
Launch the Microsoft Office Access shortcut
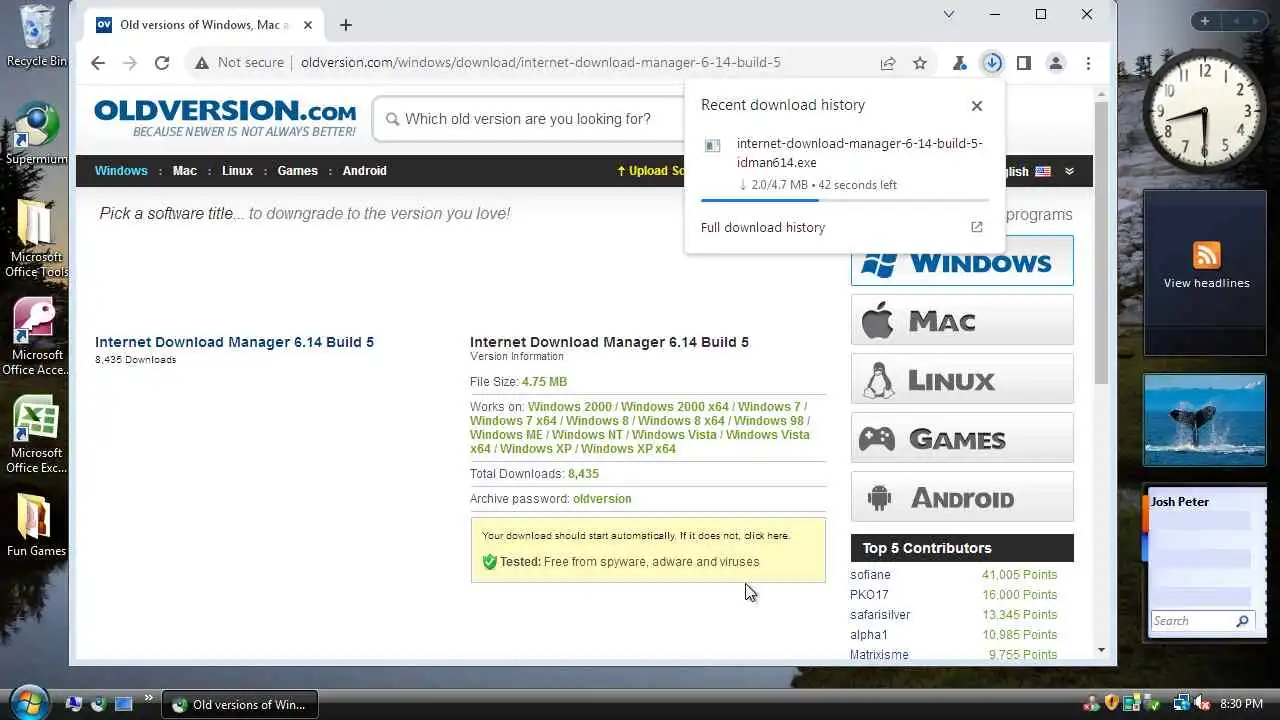coord(37,336)
